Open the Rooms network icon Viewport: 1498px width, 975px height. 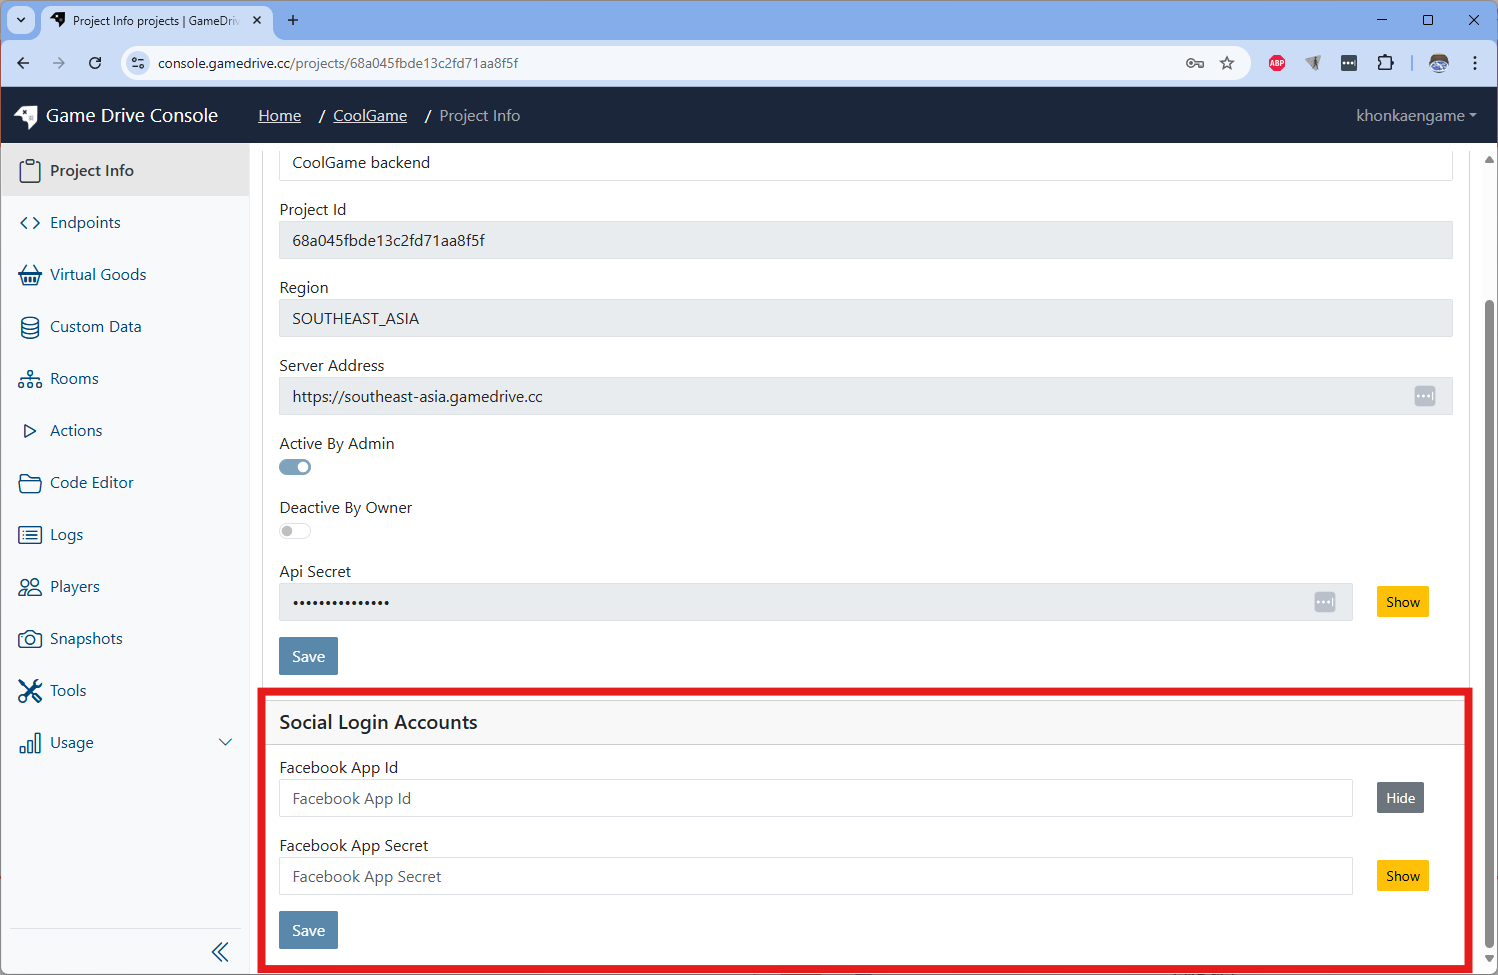point(30,379)
